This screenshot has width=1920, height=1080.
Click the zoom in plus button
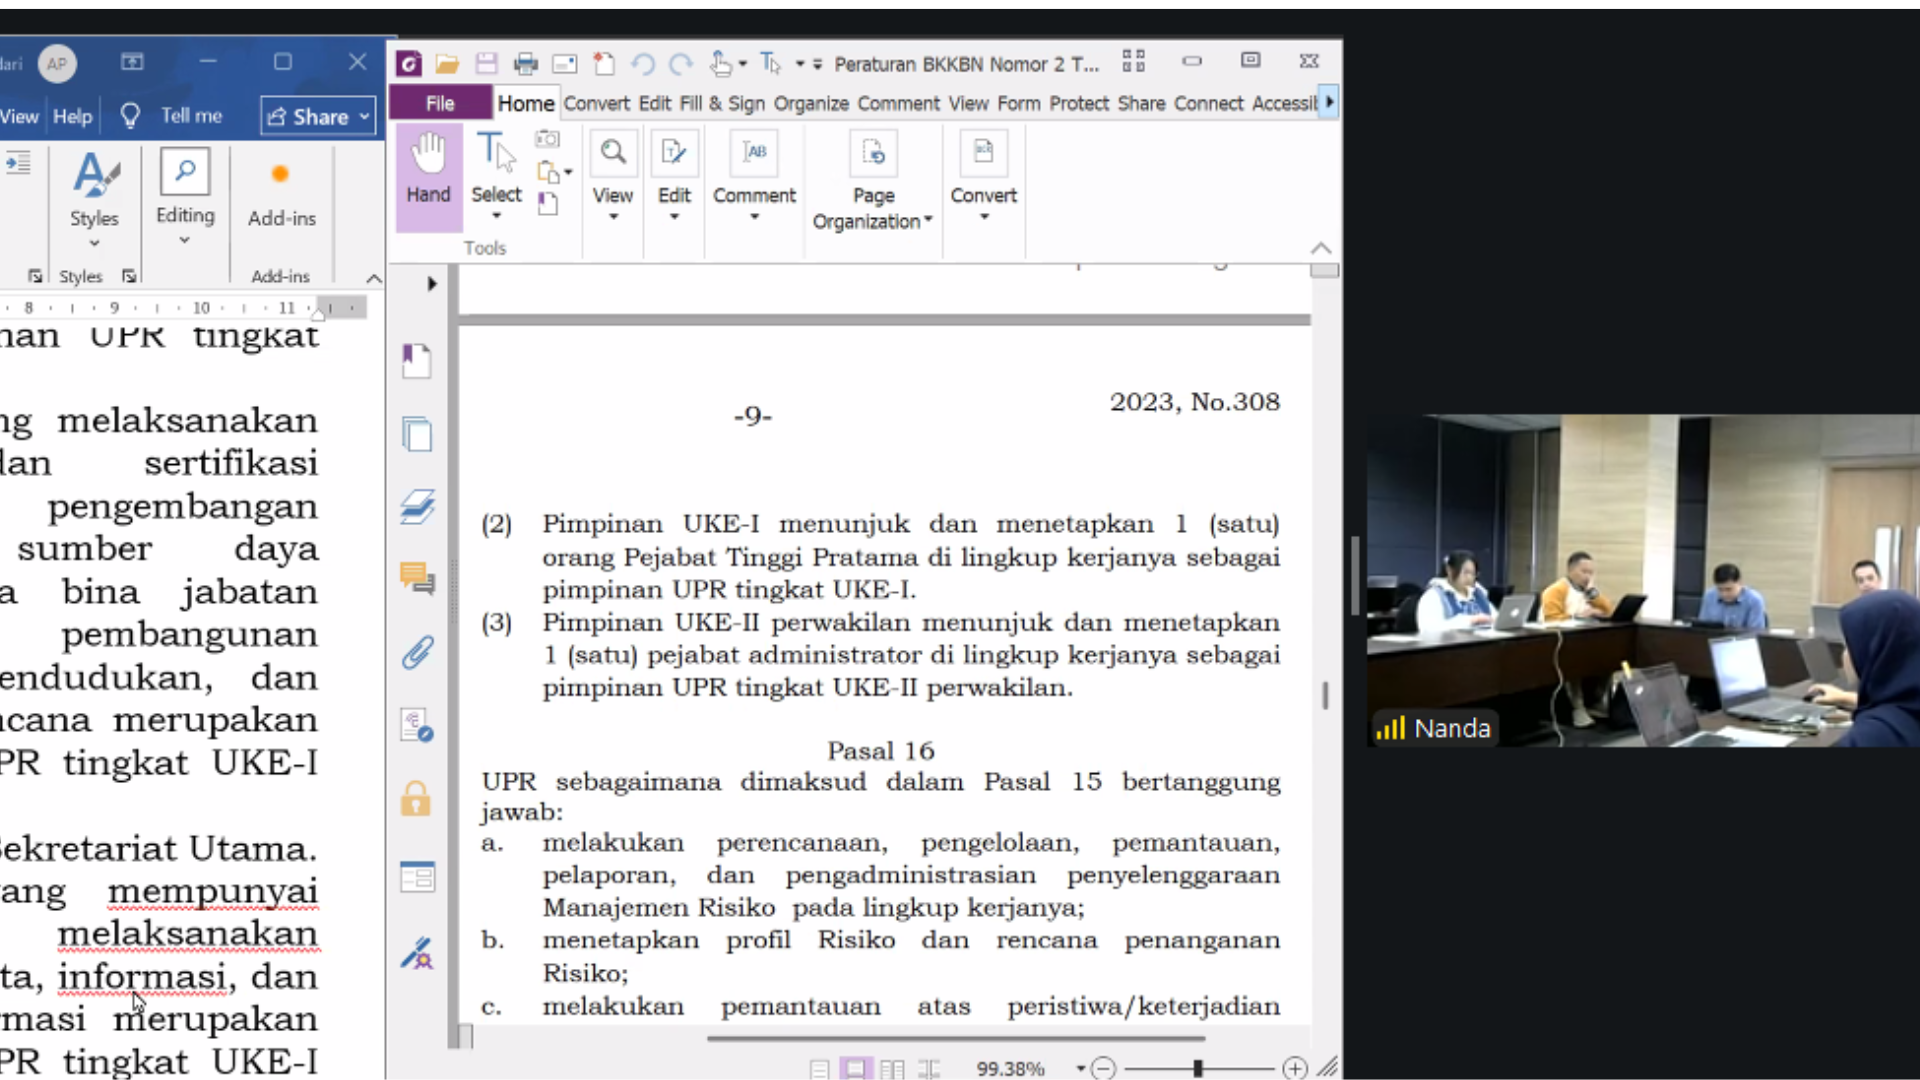pyautogui.click(x=1295, y=1069)
